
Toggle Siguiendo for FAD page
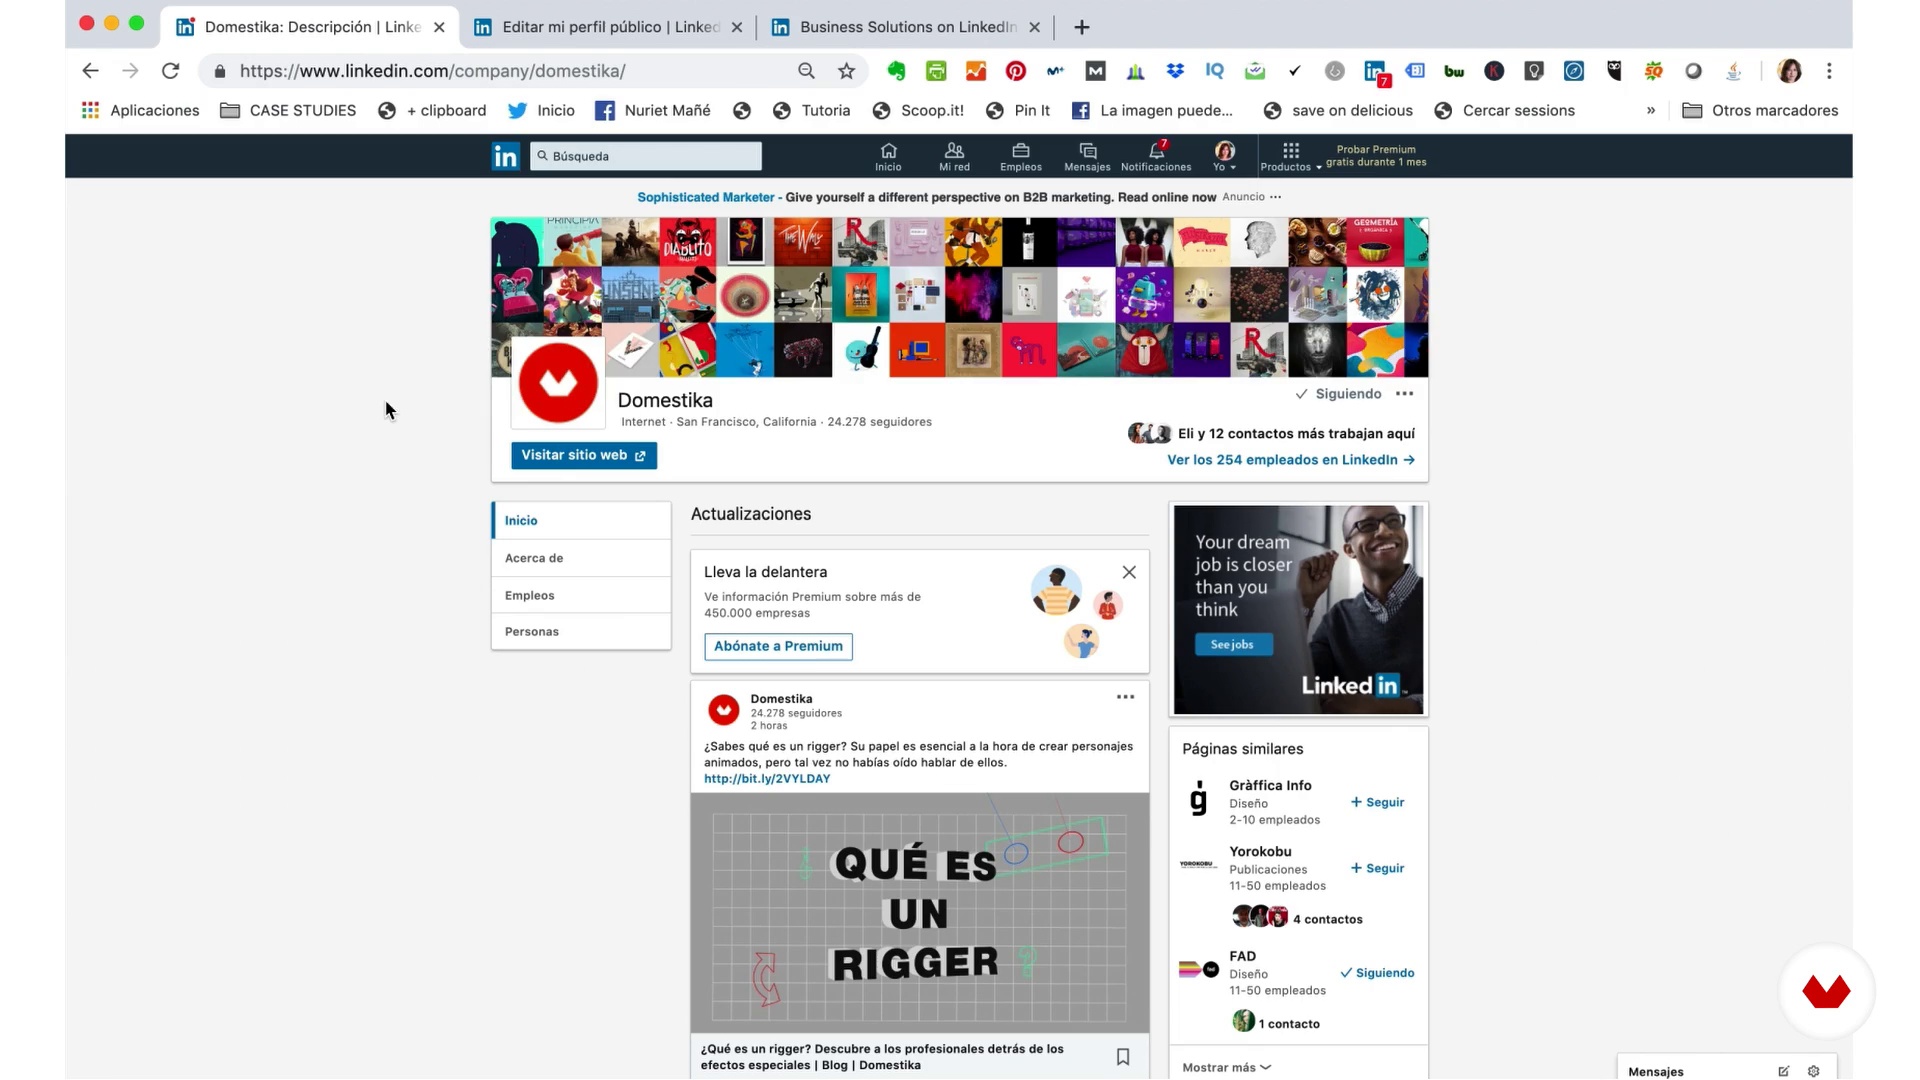click(x=1377, y=973)
